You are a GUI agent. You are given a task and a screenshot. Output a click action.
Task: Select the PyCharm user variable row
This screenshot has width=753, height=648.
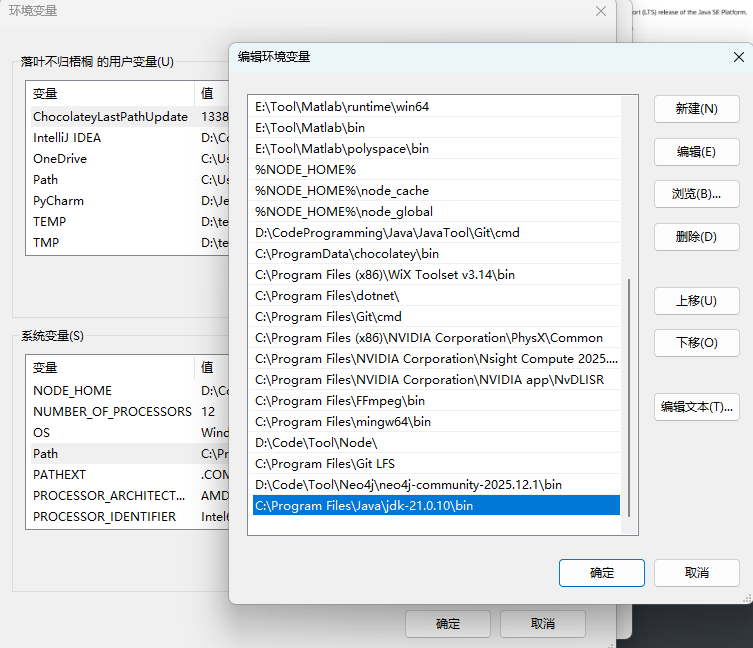click(x=59, y=201)
